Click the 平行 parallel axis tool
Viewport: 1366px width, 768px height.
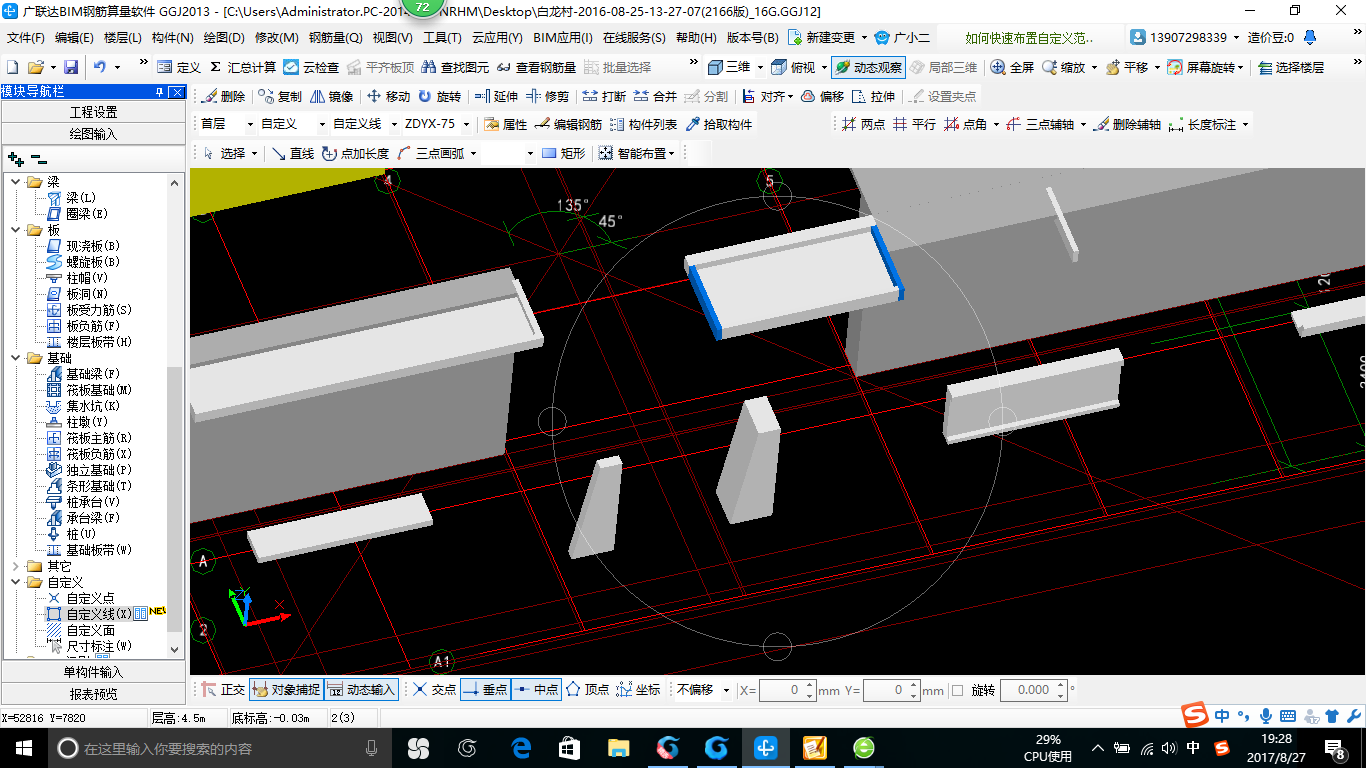tap(914, 125)
